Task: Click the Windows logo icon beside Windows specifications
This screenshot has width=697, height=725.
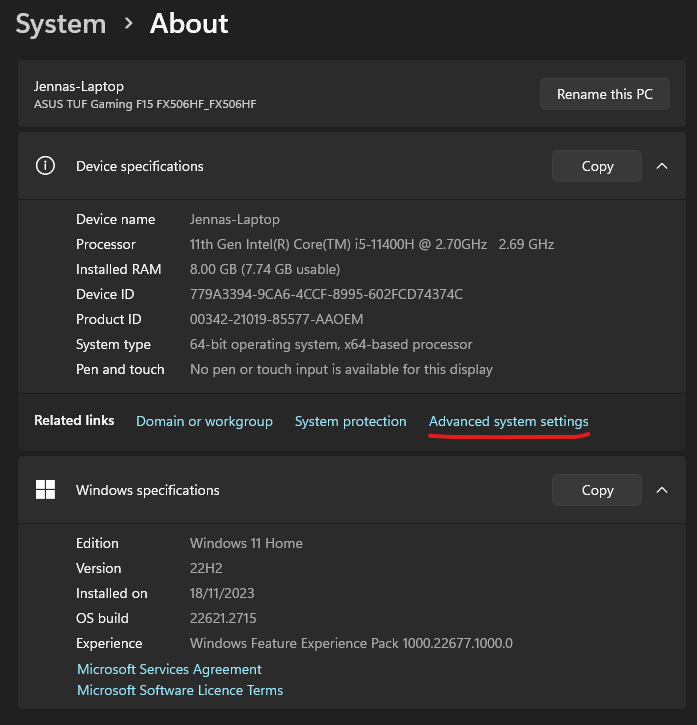Action: (x=45, y=490)
